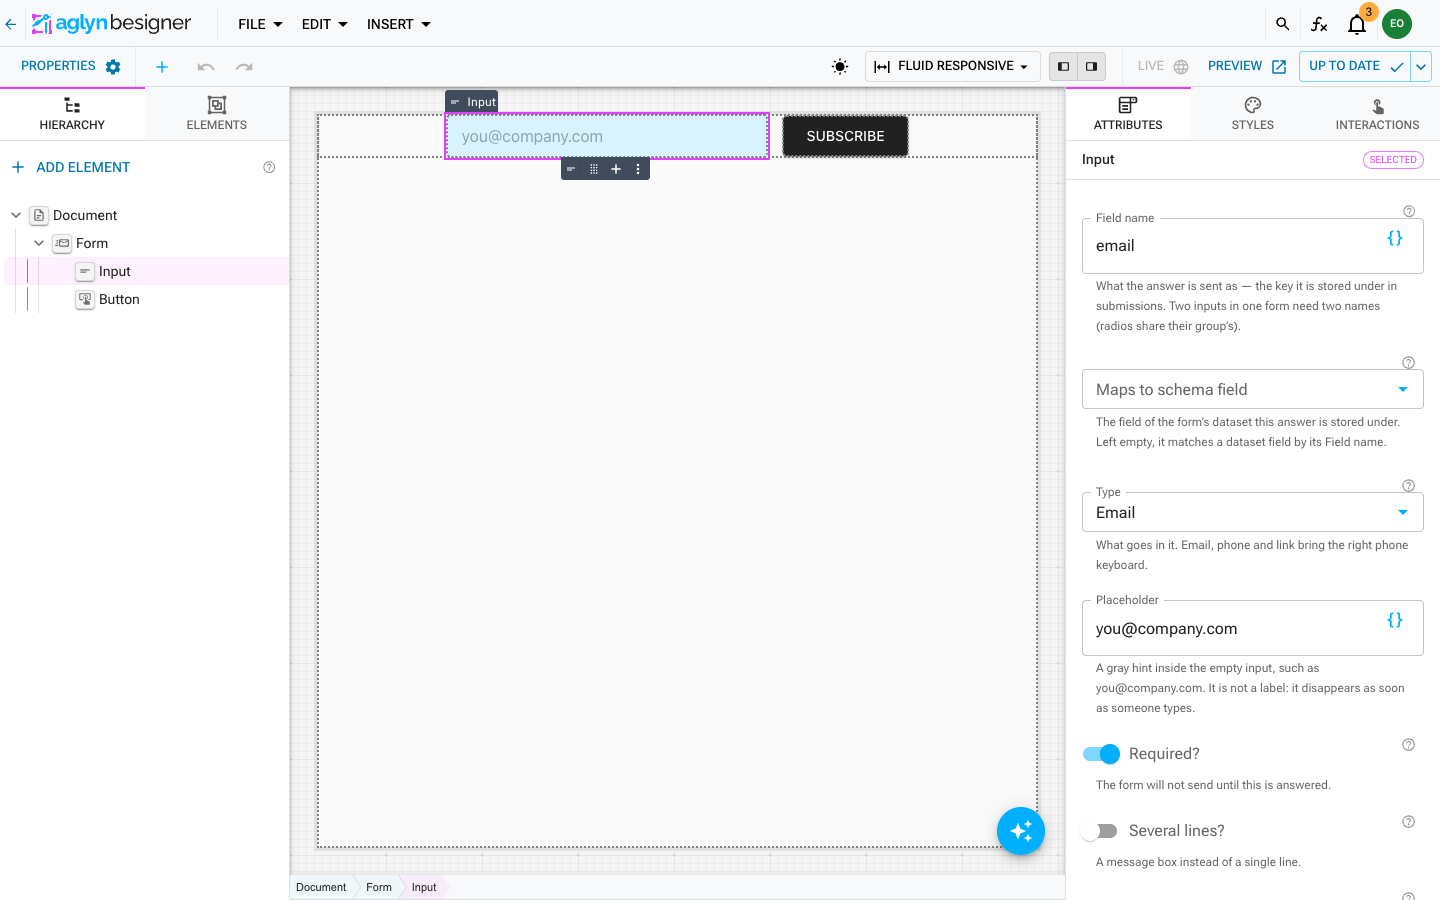Click the plus add icon in toolbar

[162, 67]
